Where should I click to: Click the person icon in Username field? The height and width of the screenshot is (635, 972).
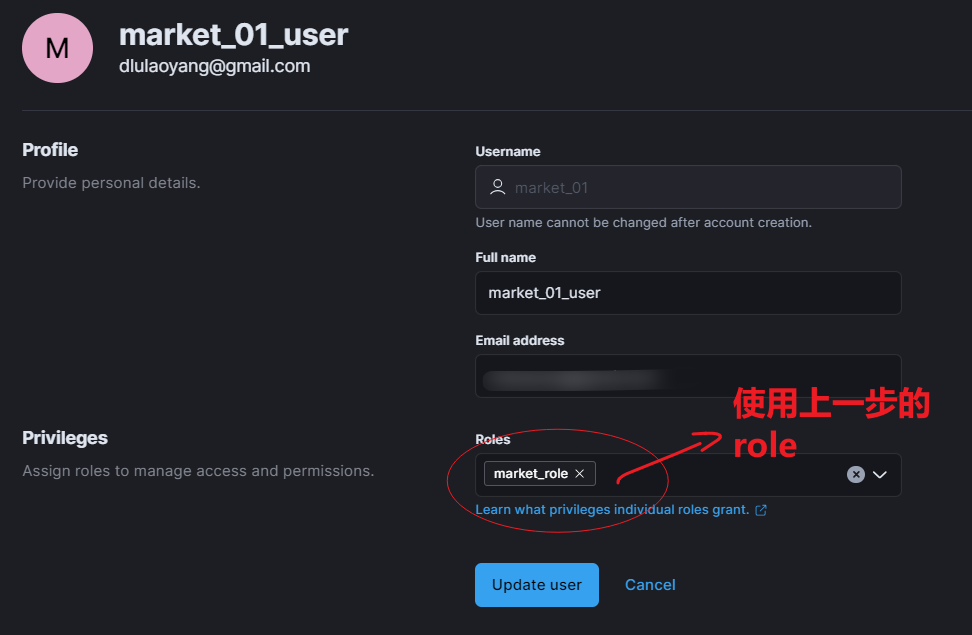(497, 187)
